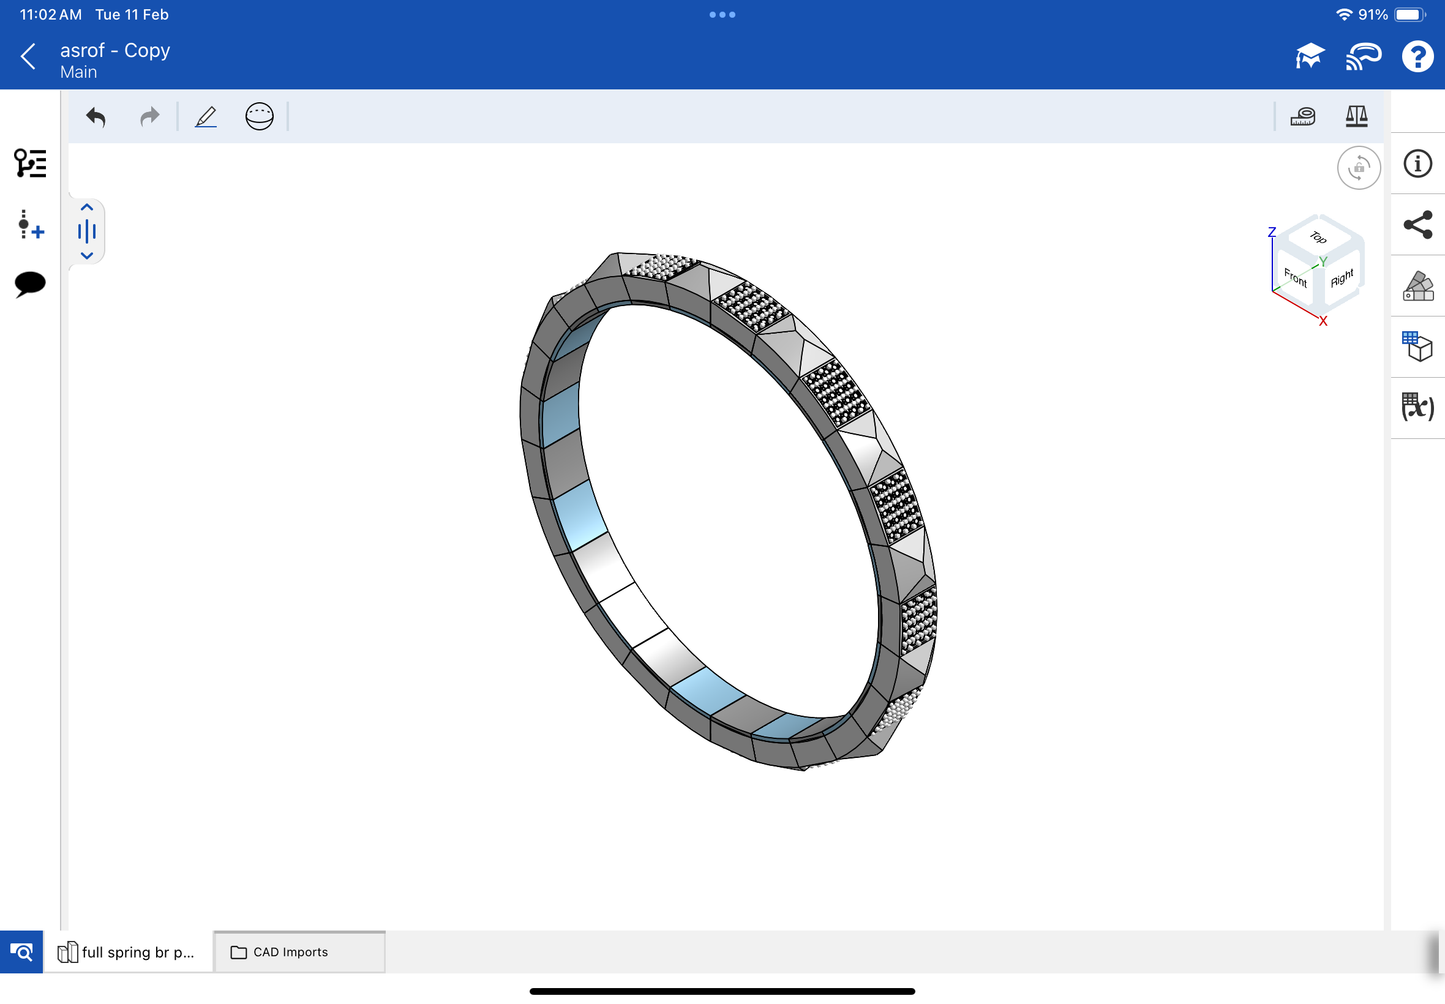Switch to the full spring br p... tab
Image resolution: width=1445 pixels, height=1004 pixels.
pos(127,952)
